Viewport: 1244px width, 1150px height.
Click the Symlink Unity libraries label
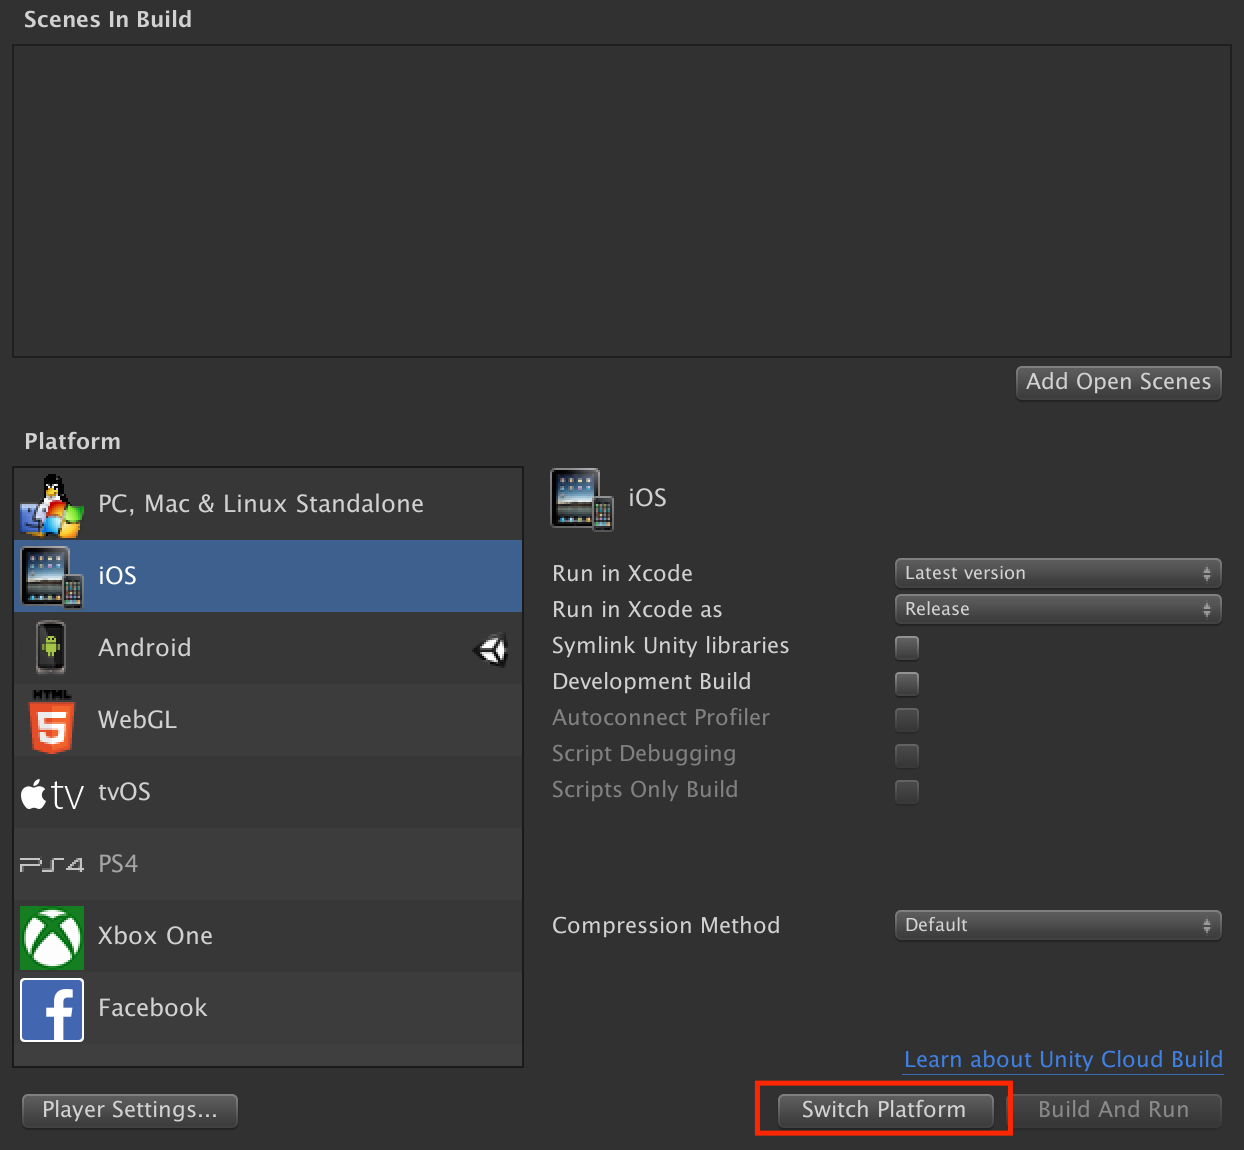(671, 646)
